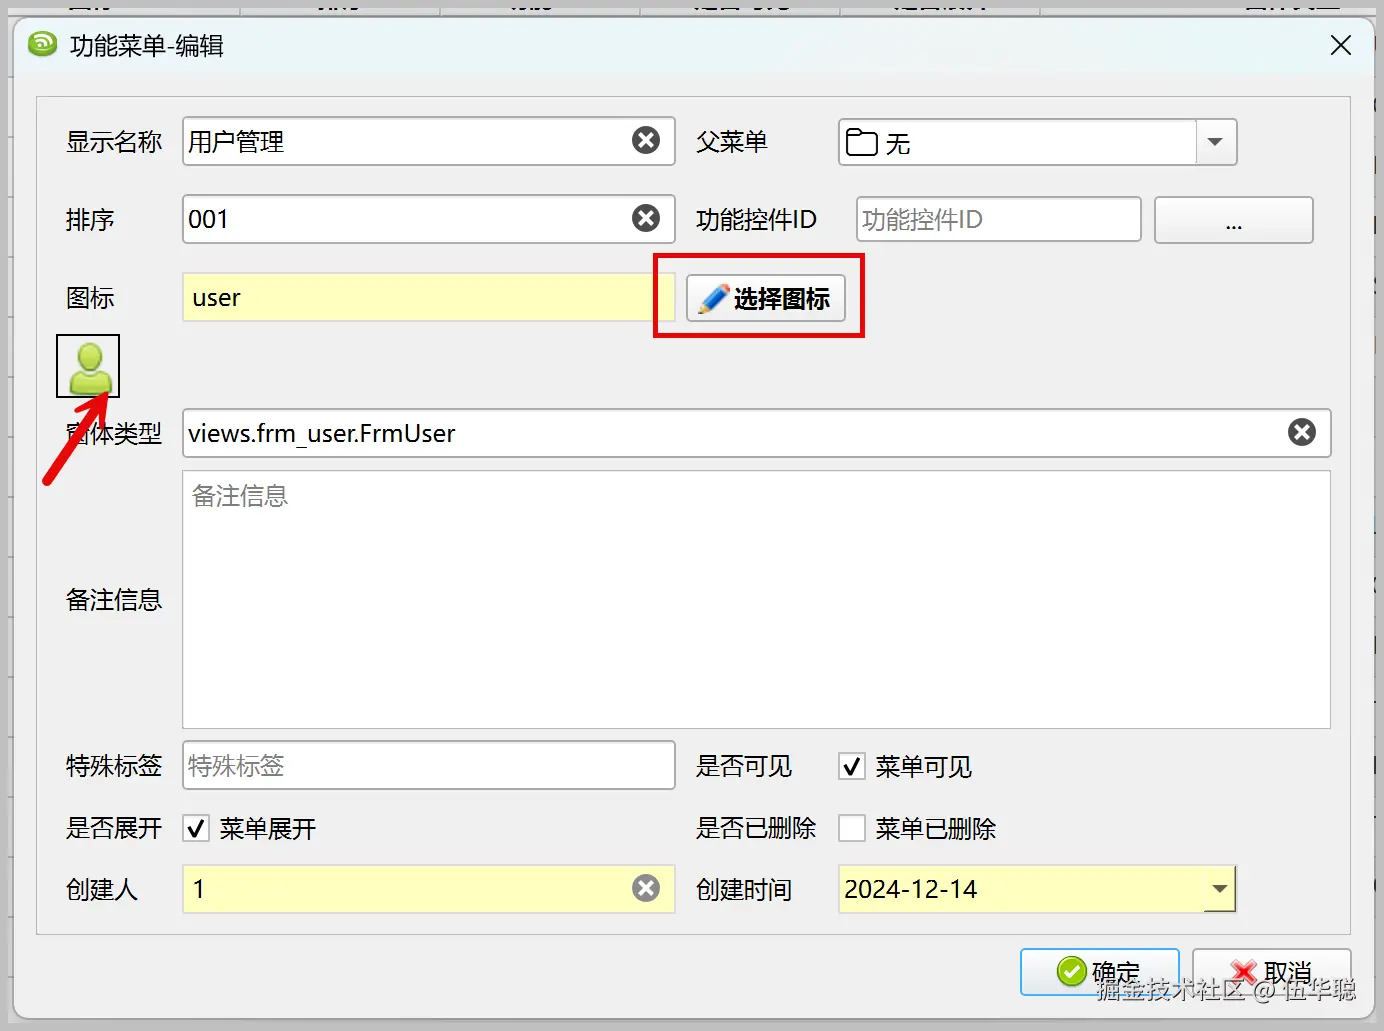Toggle the 菜单可见 checkbox

coord(852,767)
